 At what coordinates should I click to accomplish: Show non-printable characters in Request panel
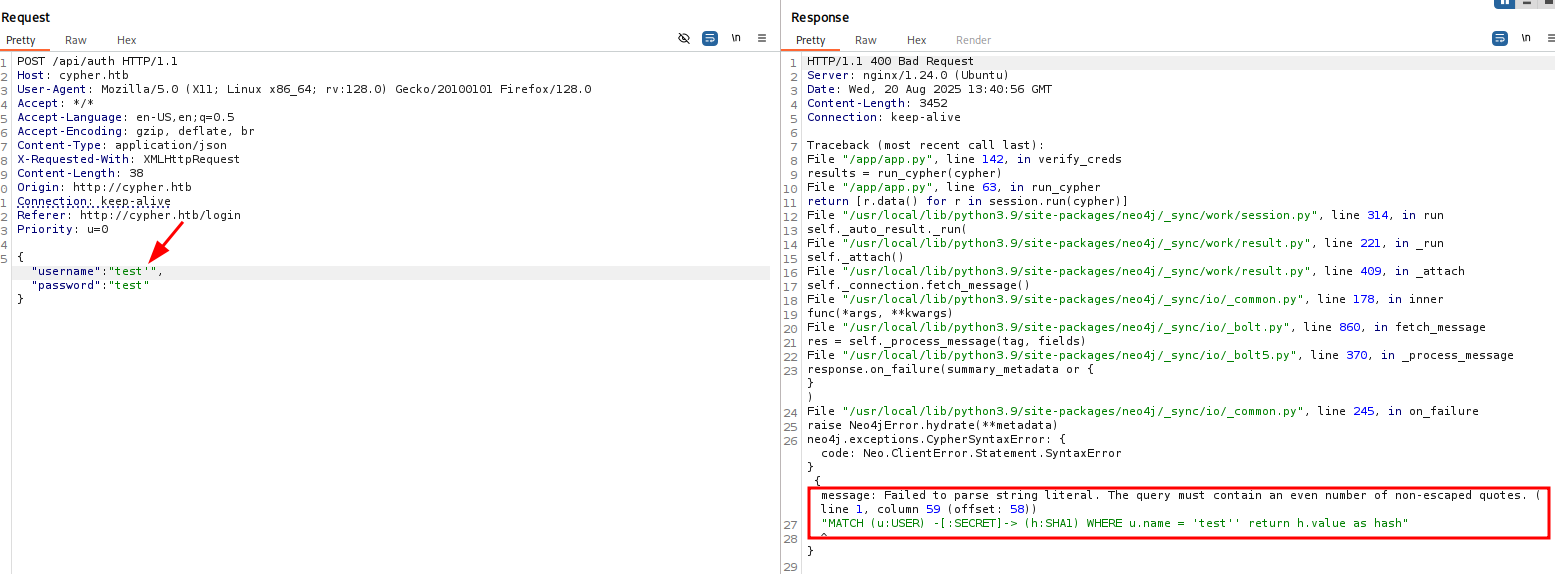pos(736,38)
